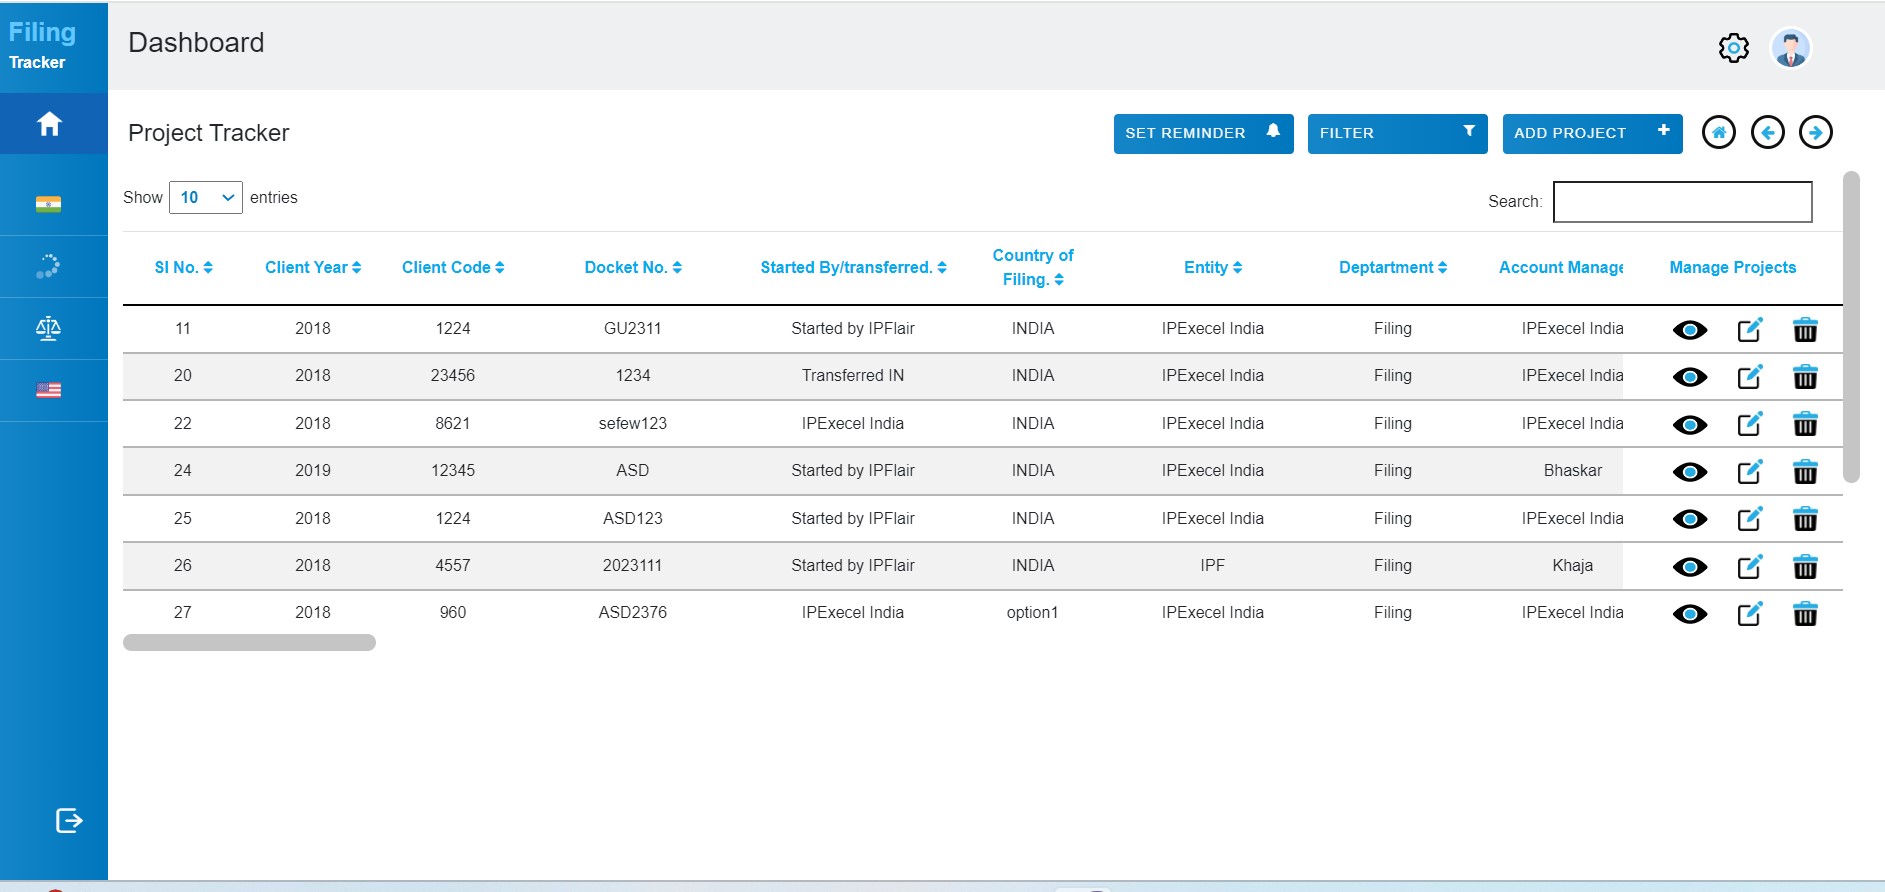The image size is (1885, 892).
Task: Click the Filing Tracker logo
Action: click(42, 45)
